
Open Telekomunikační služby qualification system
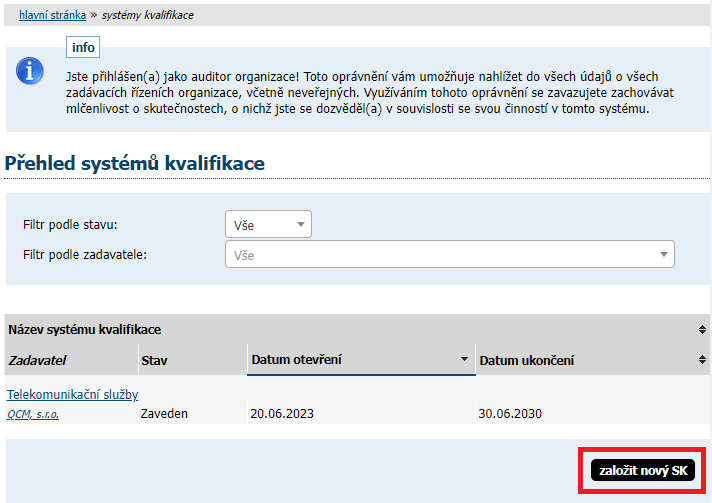(72, 395)
